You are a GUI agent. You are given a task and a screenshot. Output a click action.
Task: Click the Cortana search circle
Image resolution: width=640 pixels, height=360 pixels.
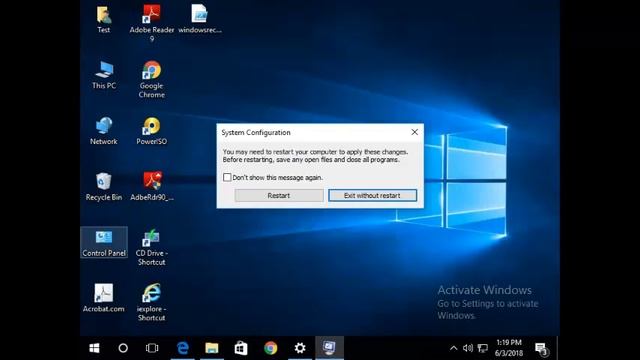123,348
